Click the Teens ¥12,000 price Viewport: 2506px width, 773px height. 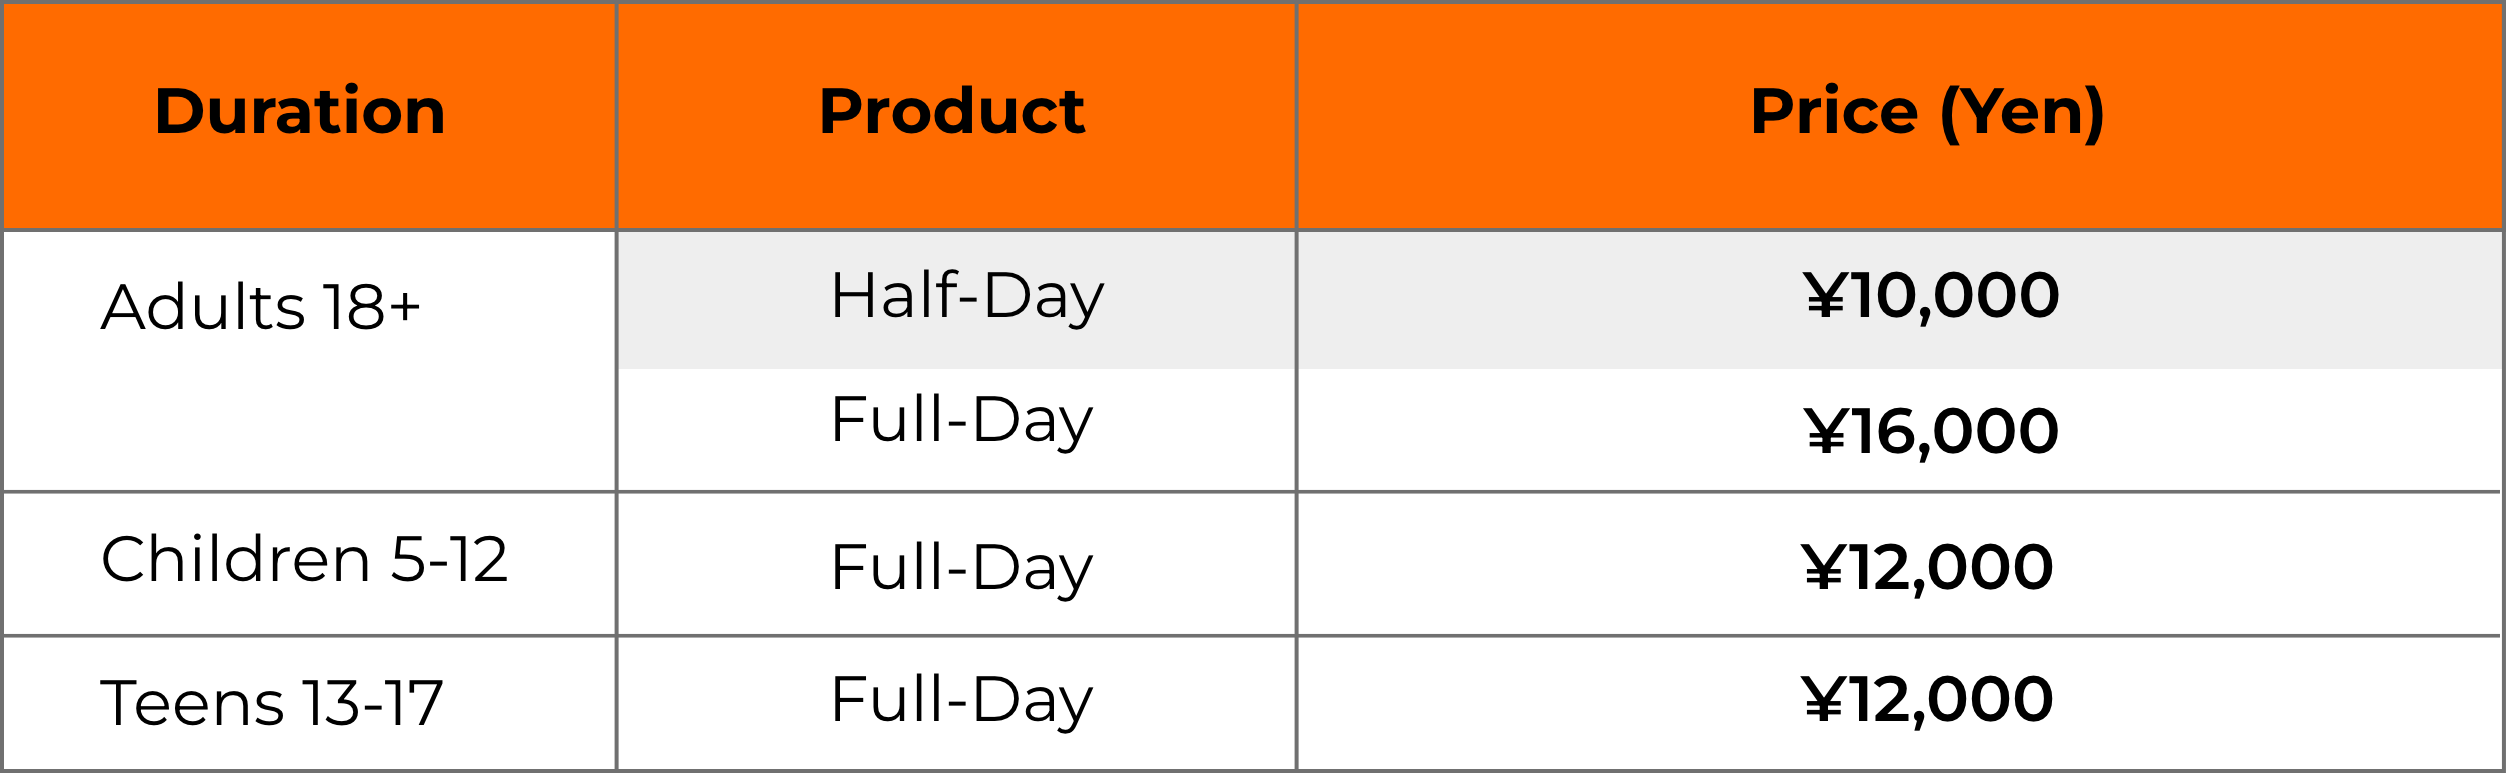tap(1927, 700)
